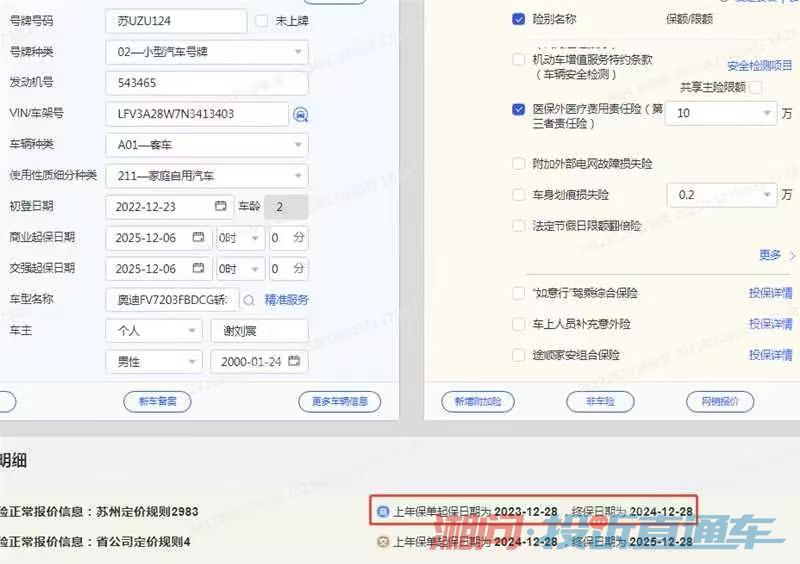Click the icon before 上年保单起保日期 2024-12-28

(382, 541)
